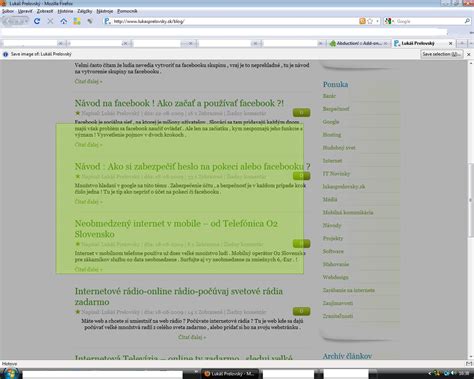Click the Stop loading X icon
This screenshot has height=379, width=474.
point(50,21)
